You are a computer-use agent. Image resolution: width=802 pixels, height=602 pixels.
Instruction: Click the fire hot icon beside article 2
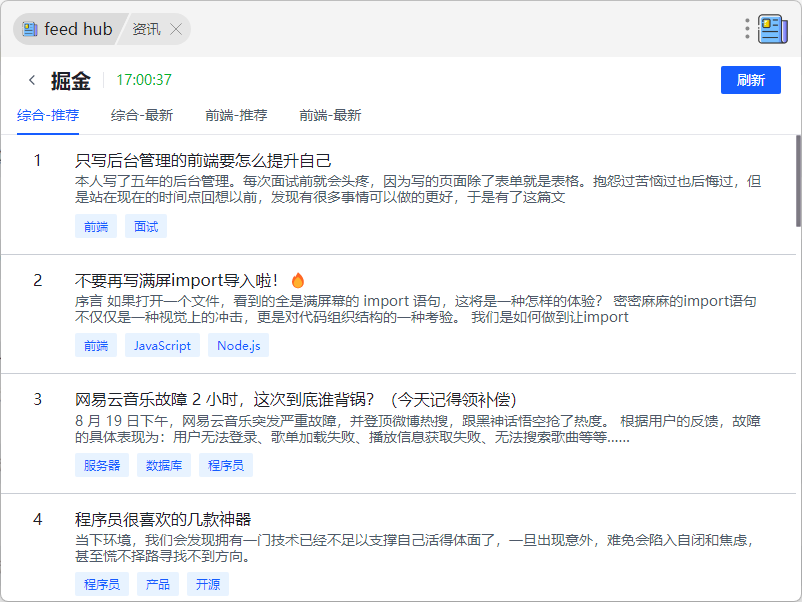click(x=298, y=280)
